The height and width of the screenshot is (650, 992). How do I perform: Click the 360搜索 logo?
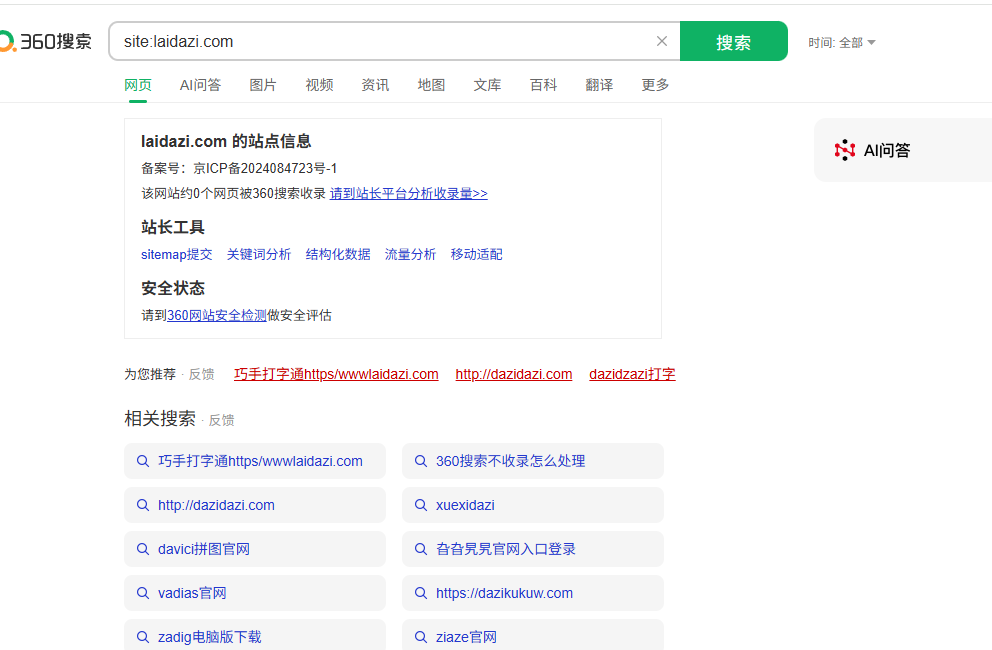click(46, 41)
